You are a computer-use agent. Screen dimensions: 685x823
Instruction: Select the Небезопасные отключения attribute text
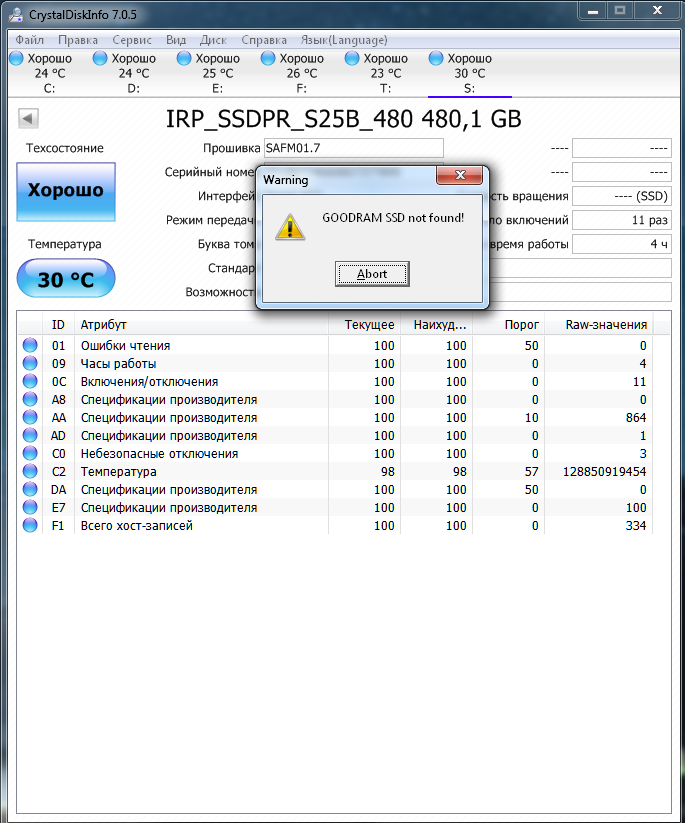coord(160,453)
